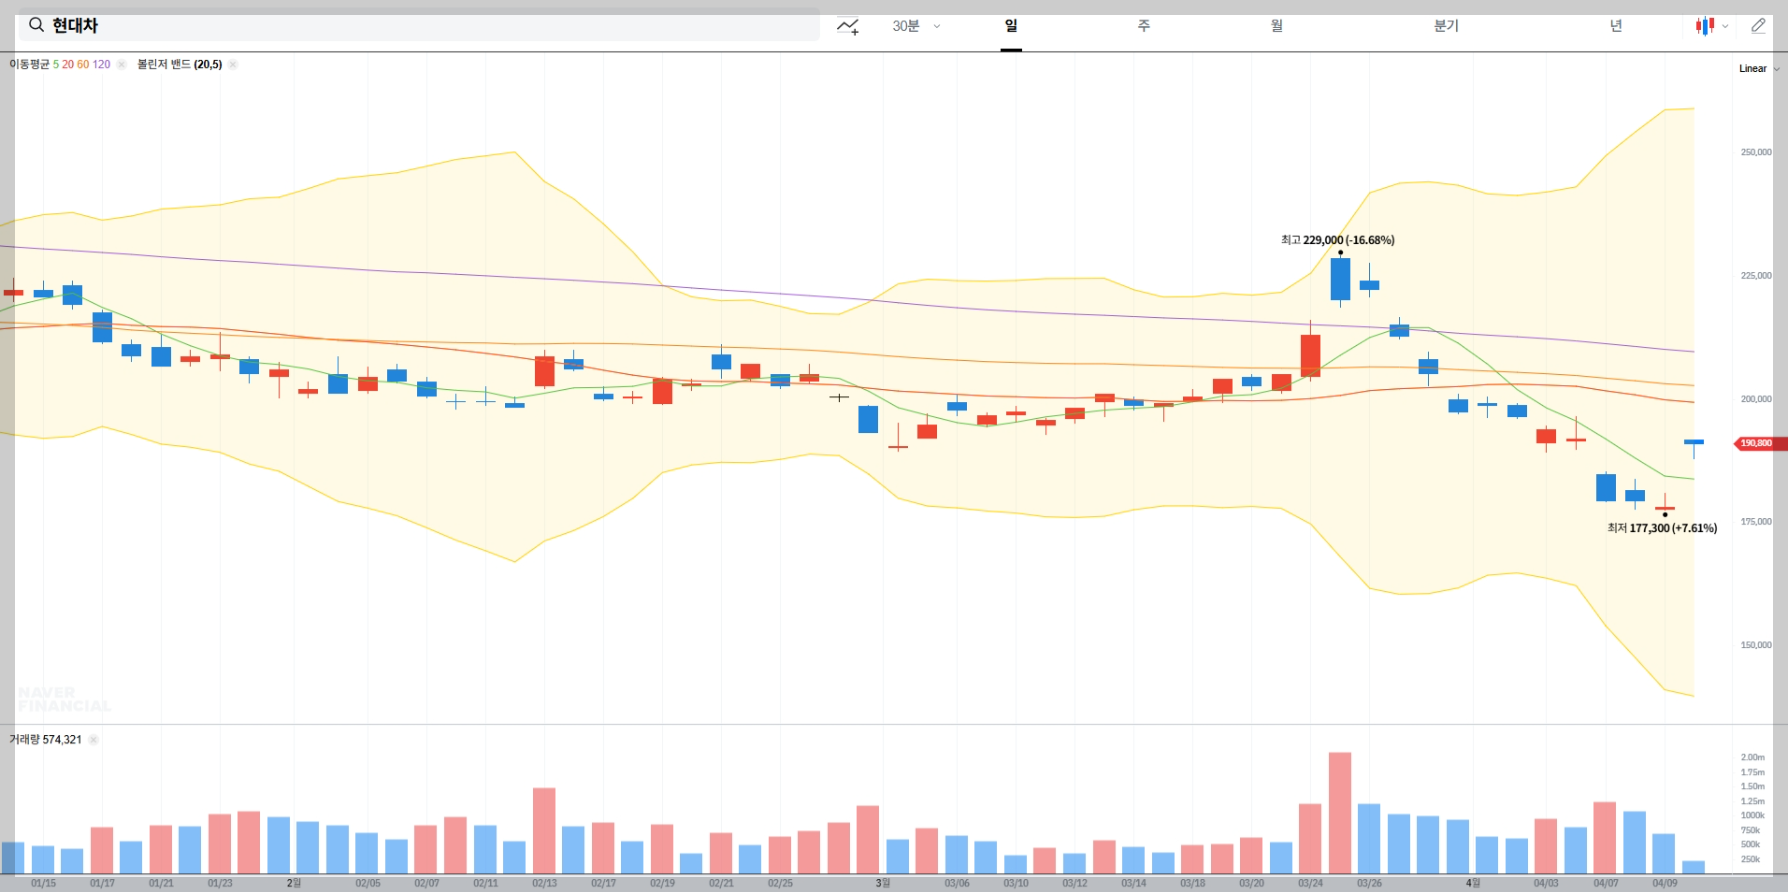Click the 03/24 date axis label

point(1310,883)
